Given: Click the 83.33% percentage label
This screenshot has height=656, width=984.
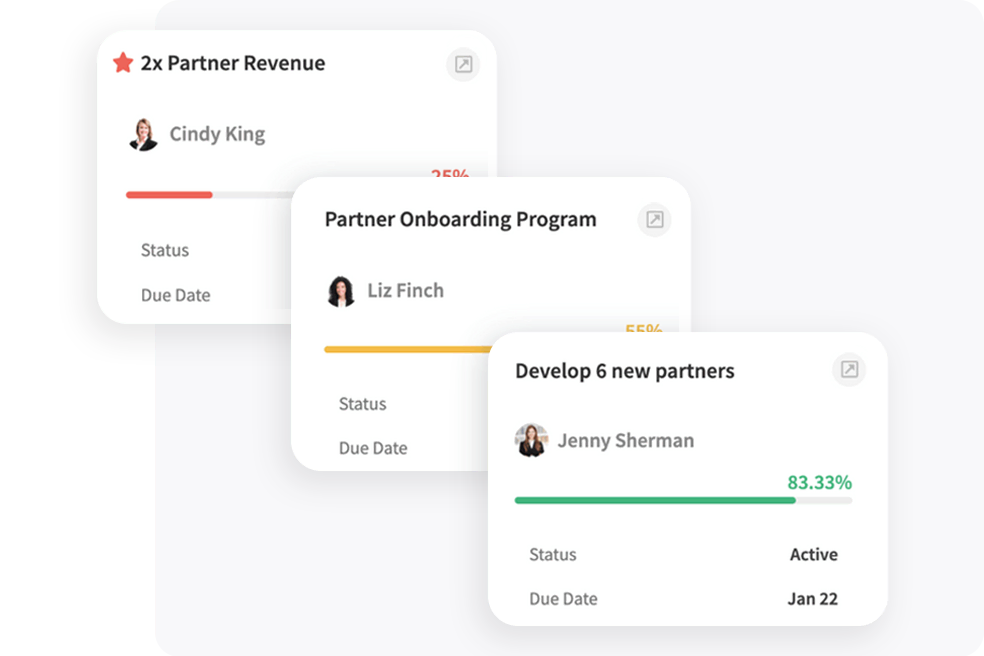Looking at the screenshot, I should tap(819, 483).
